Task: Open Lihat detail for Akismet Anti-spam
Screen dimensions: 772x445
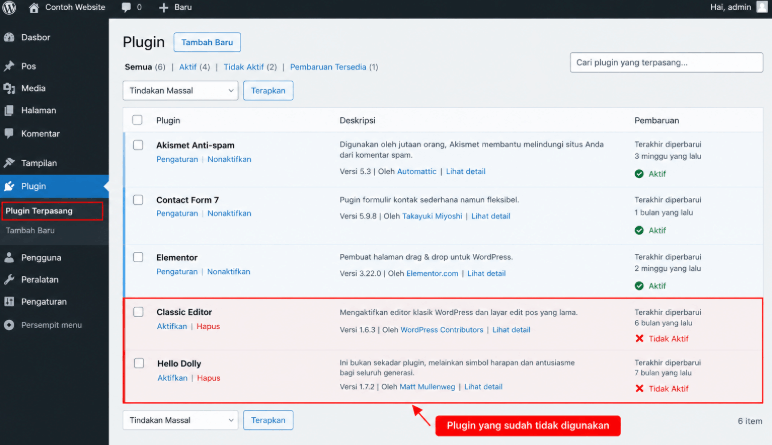Action: (466, 171)
